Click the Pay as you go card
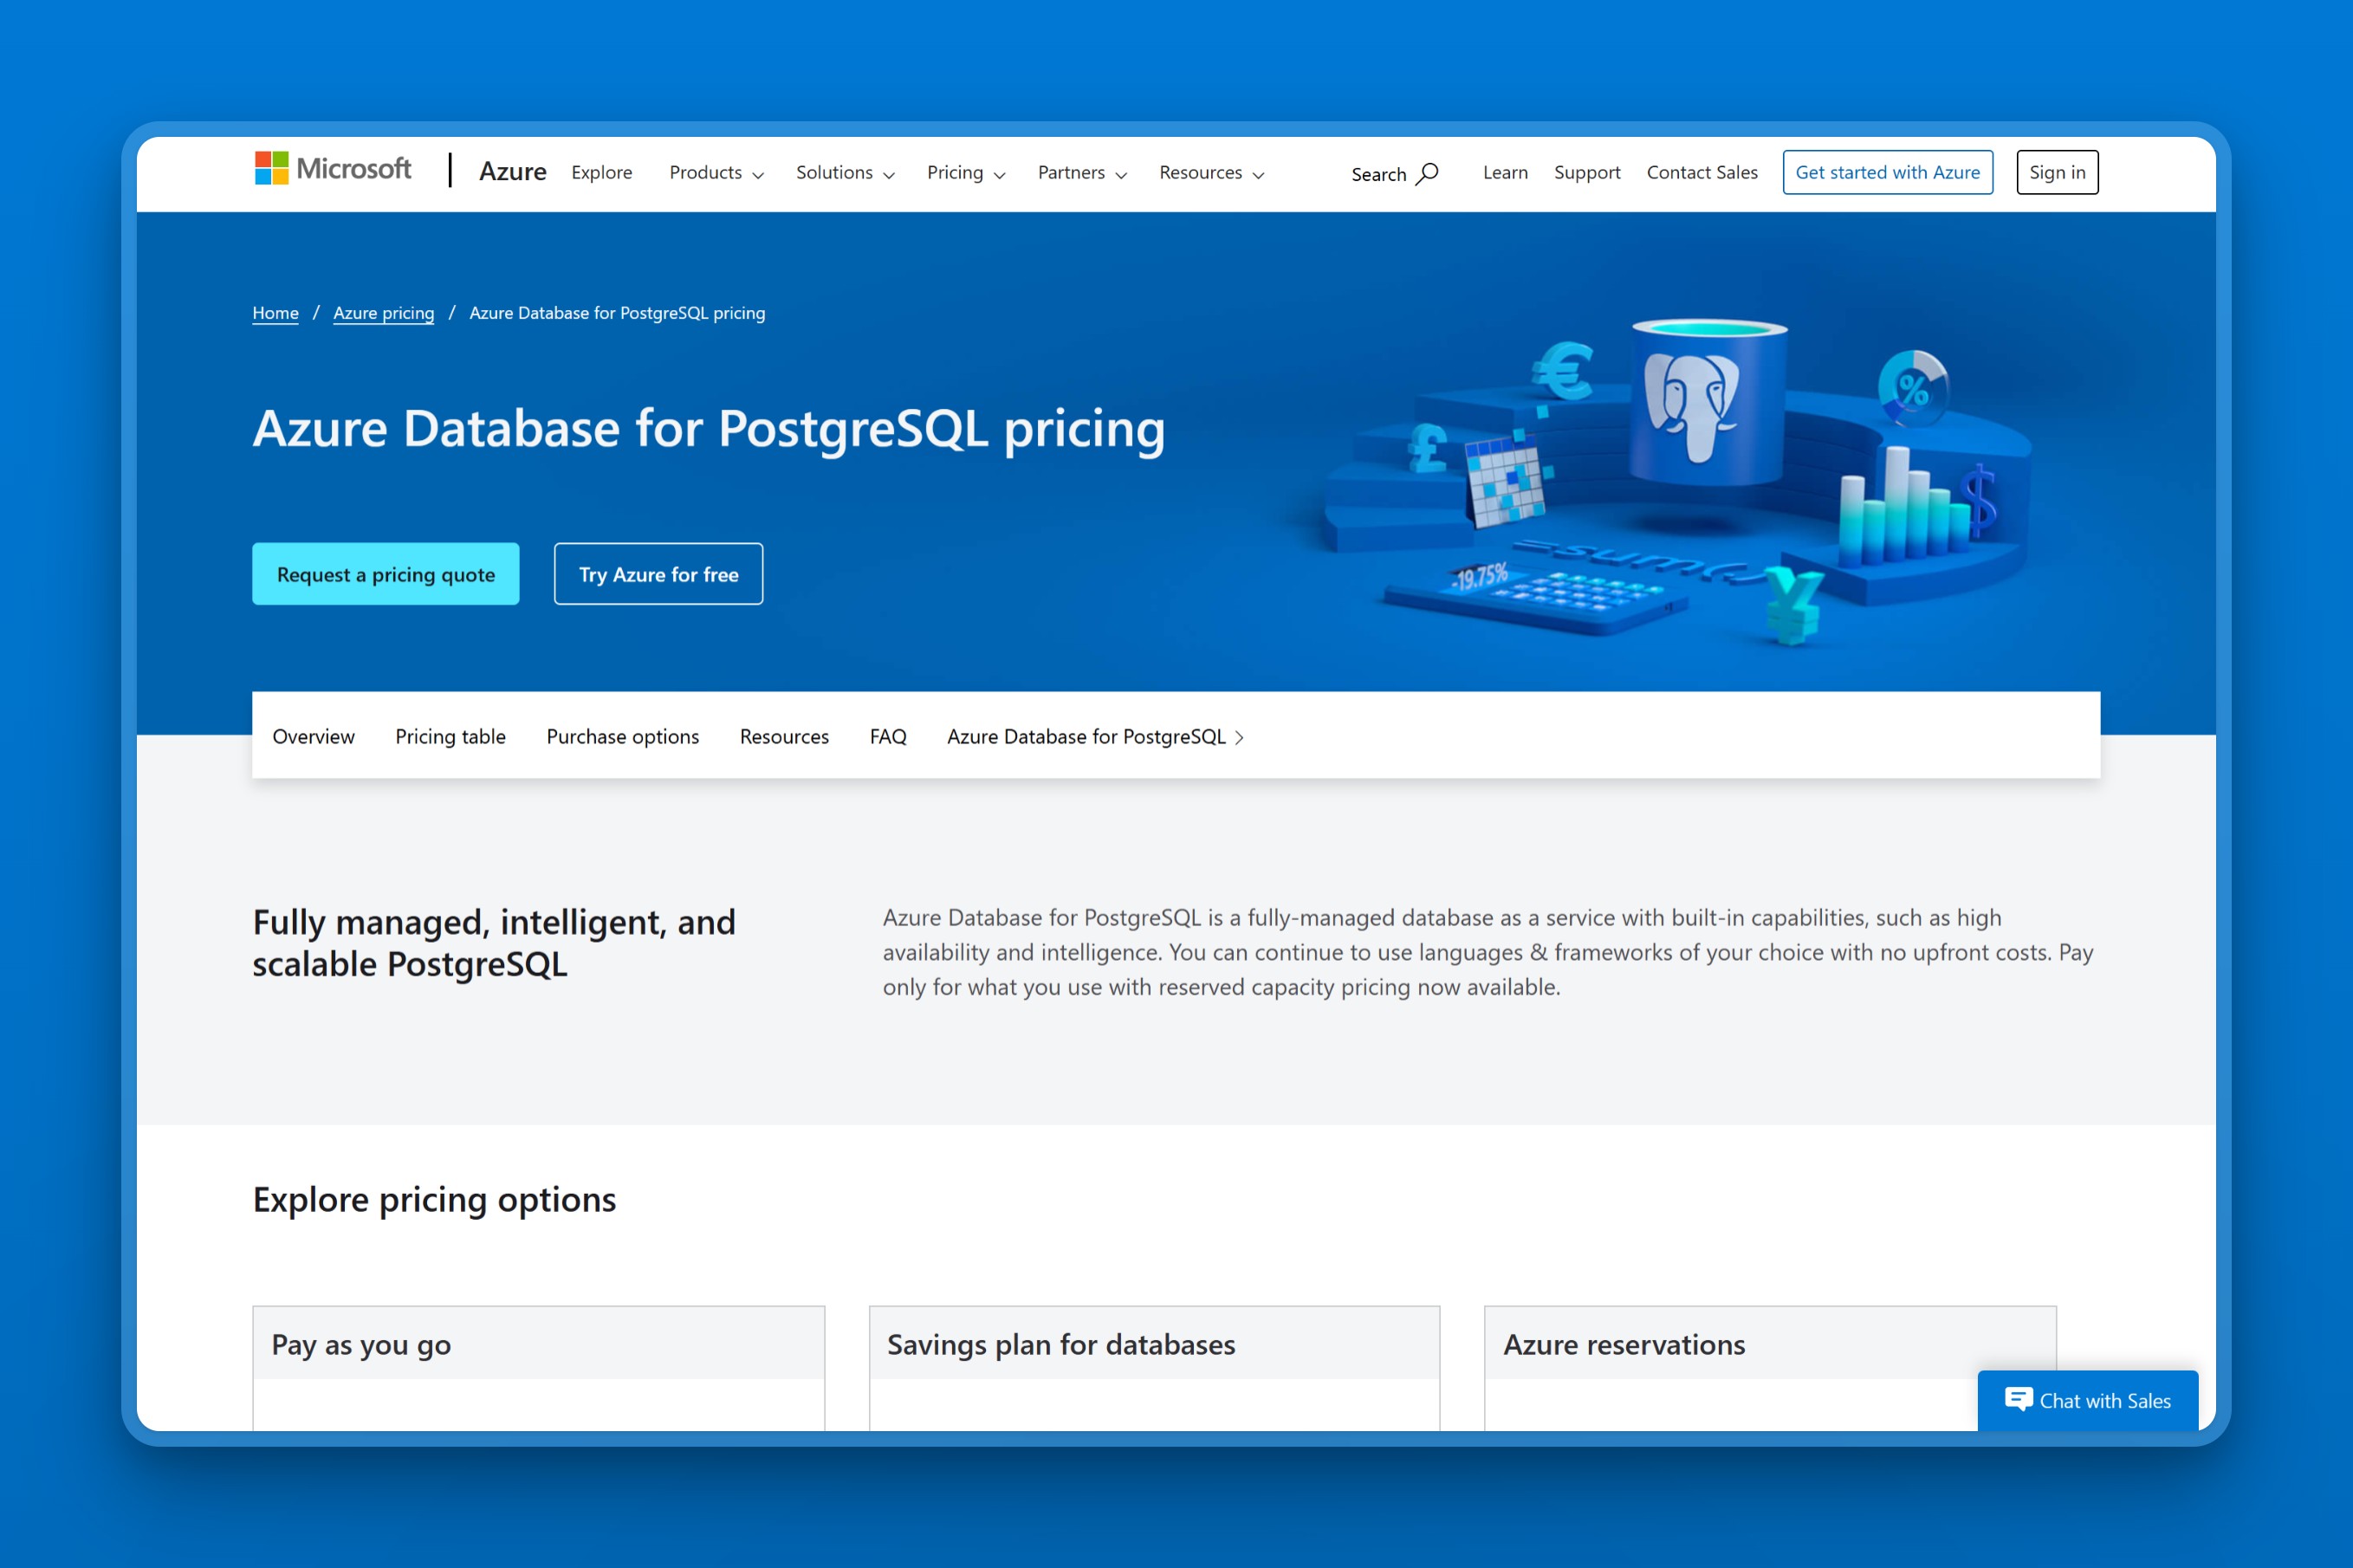This screenshot has width=2353, height=1568. coord(538,1368)
